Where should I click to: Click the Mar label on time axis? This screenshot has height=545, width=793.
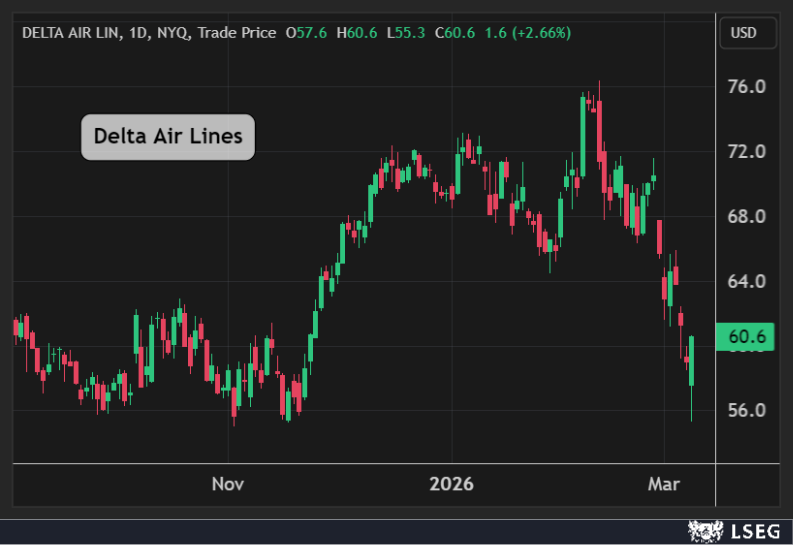[x=664, y=484]
